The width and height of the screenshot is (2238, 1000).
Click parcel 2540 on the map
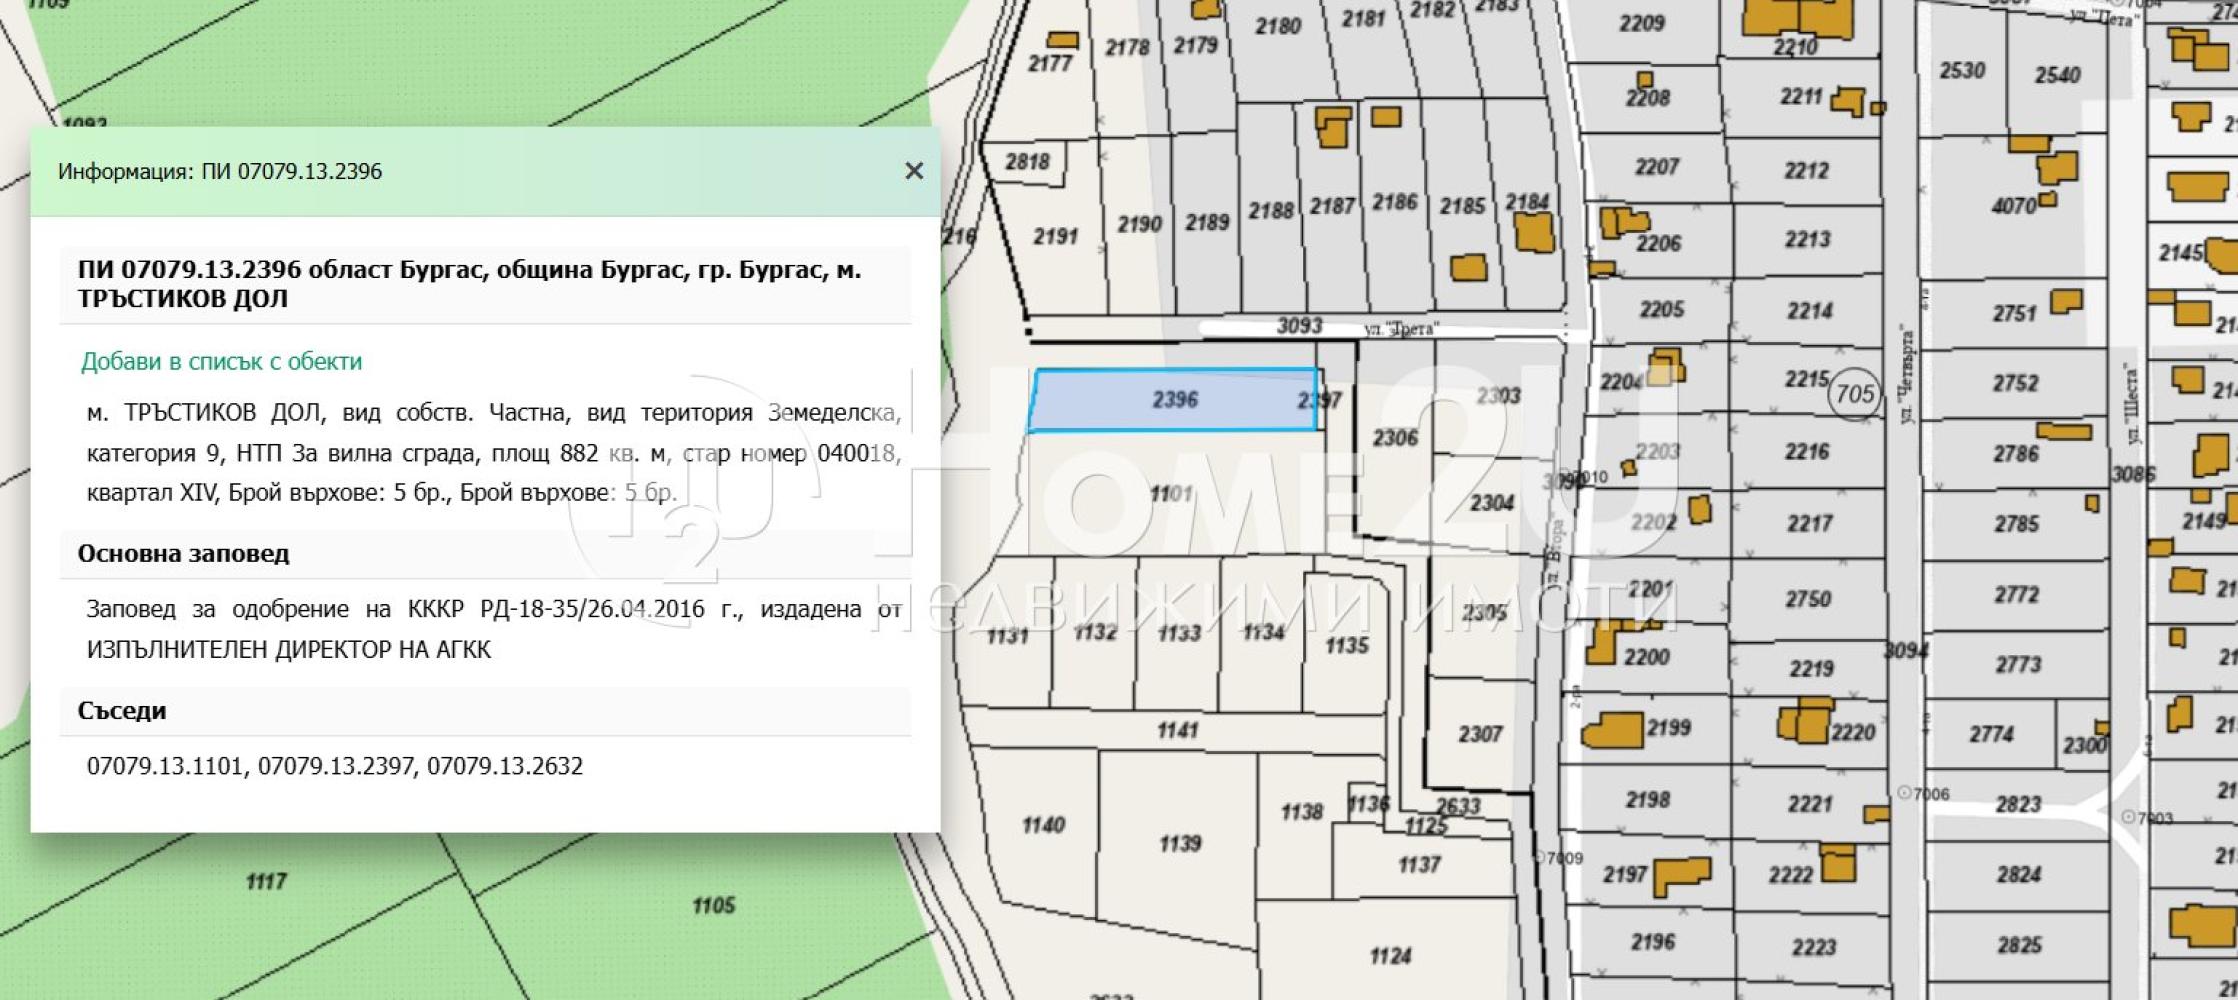coord(2057,75)
